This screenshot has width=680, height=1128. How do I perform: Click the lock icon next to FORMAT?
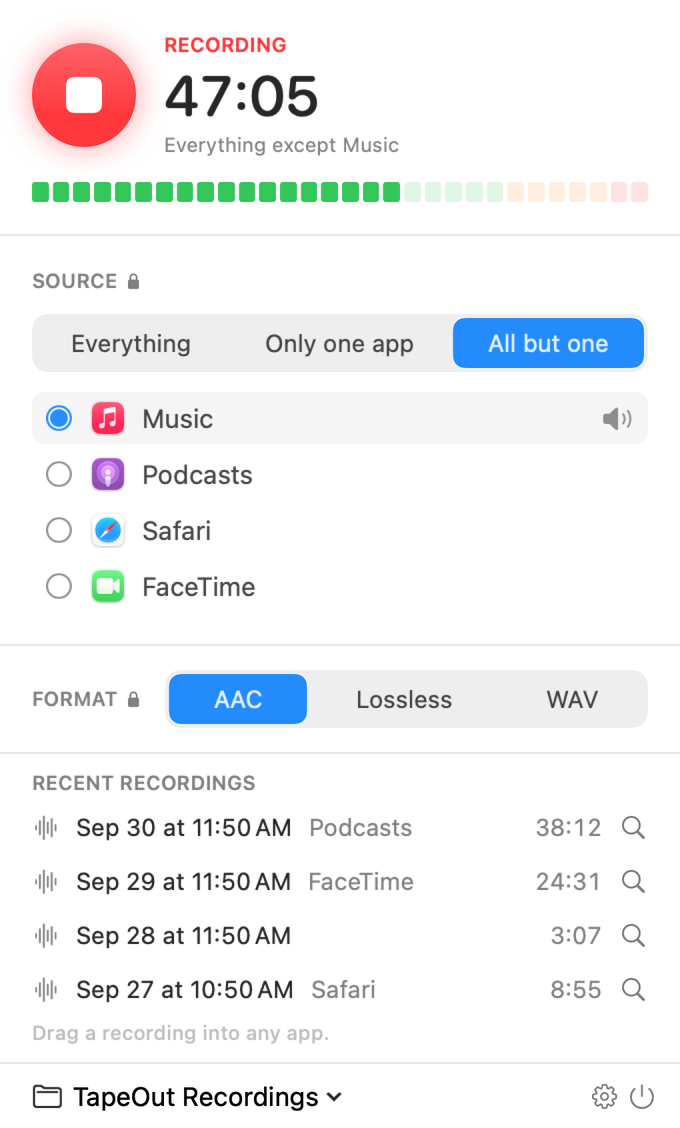133,699
